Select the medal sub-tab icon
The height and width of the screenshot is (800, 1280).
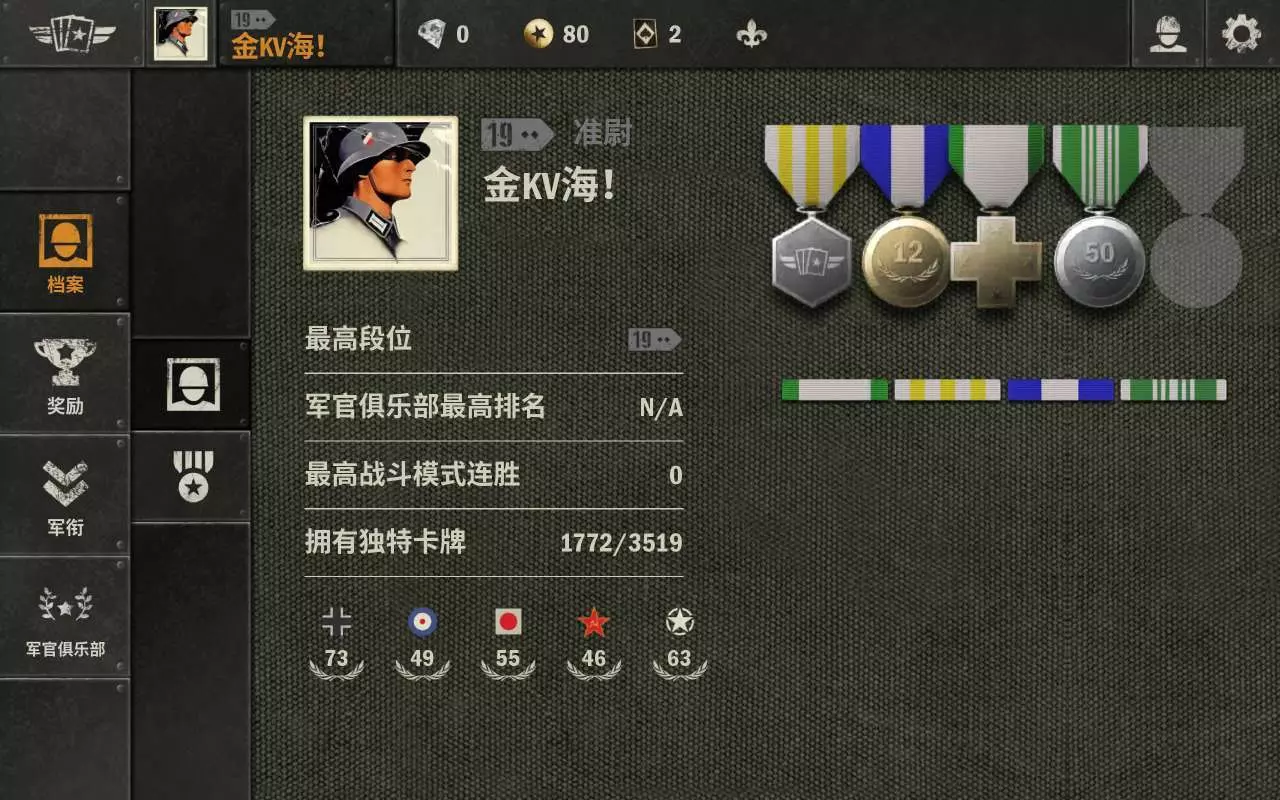click(x=192, y=476)
